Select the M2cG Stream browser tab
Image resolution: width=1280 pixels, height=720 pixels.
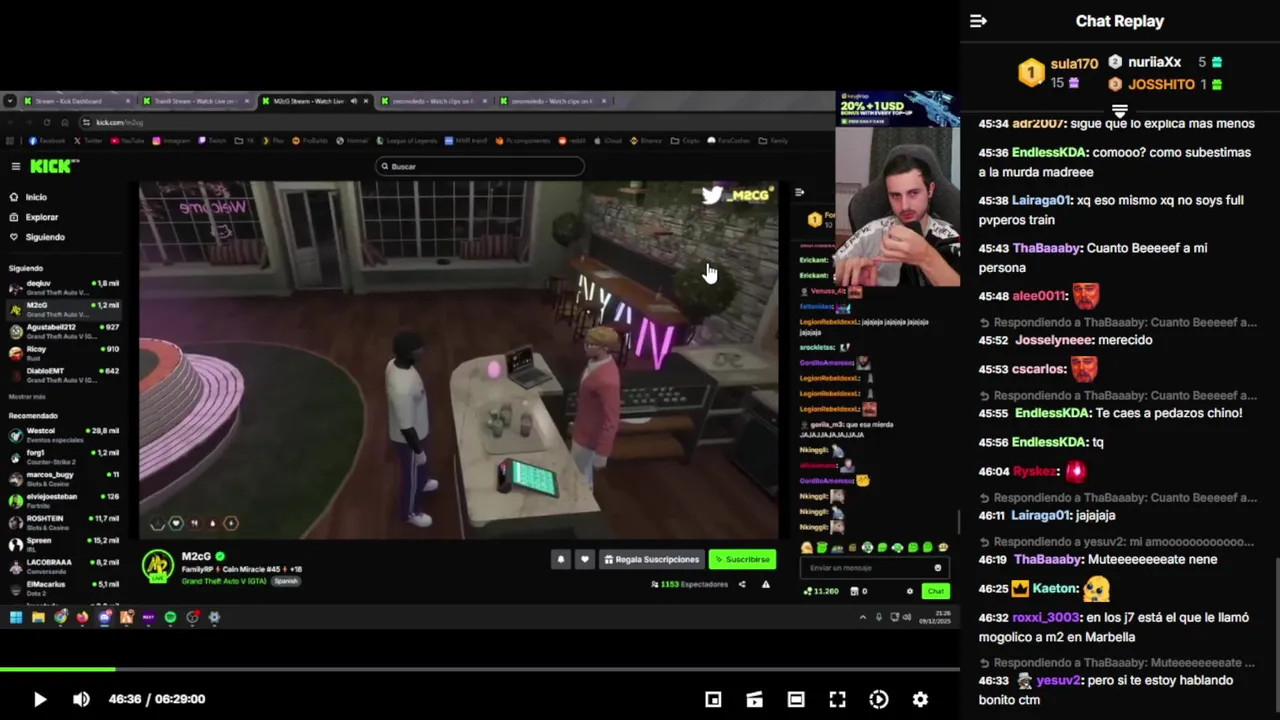(314, 101)
